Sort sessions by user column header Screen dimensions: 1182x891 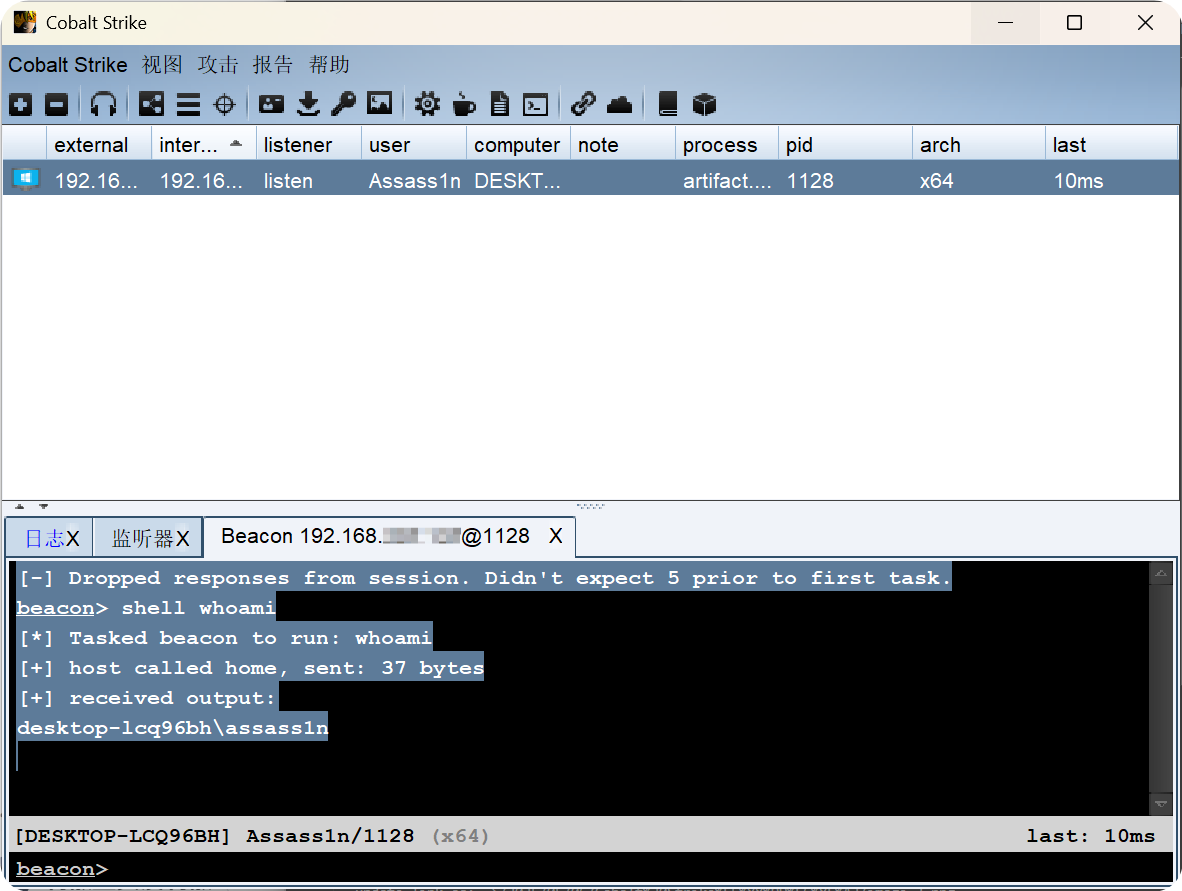(414, 145)
